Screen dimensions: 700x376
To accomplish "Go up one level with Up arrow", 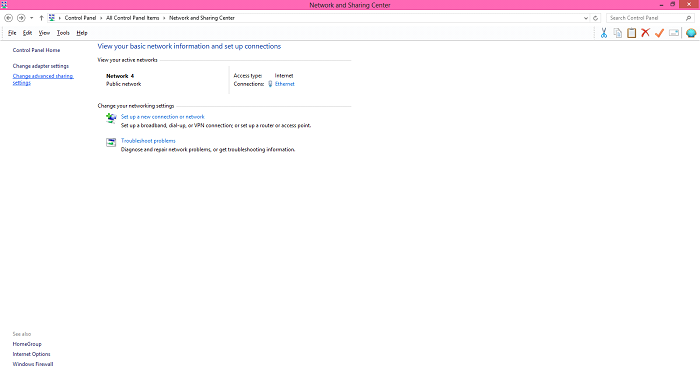I will (x=41, y=18).
